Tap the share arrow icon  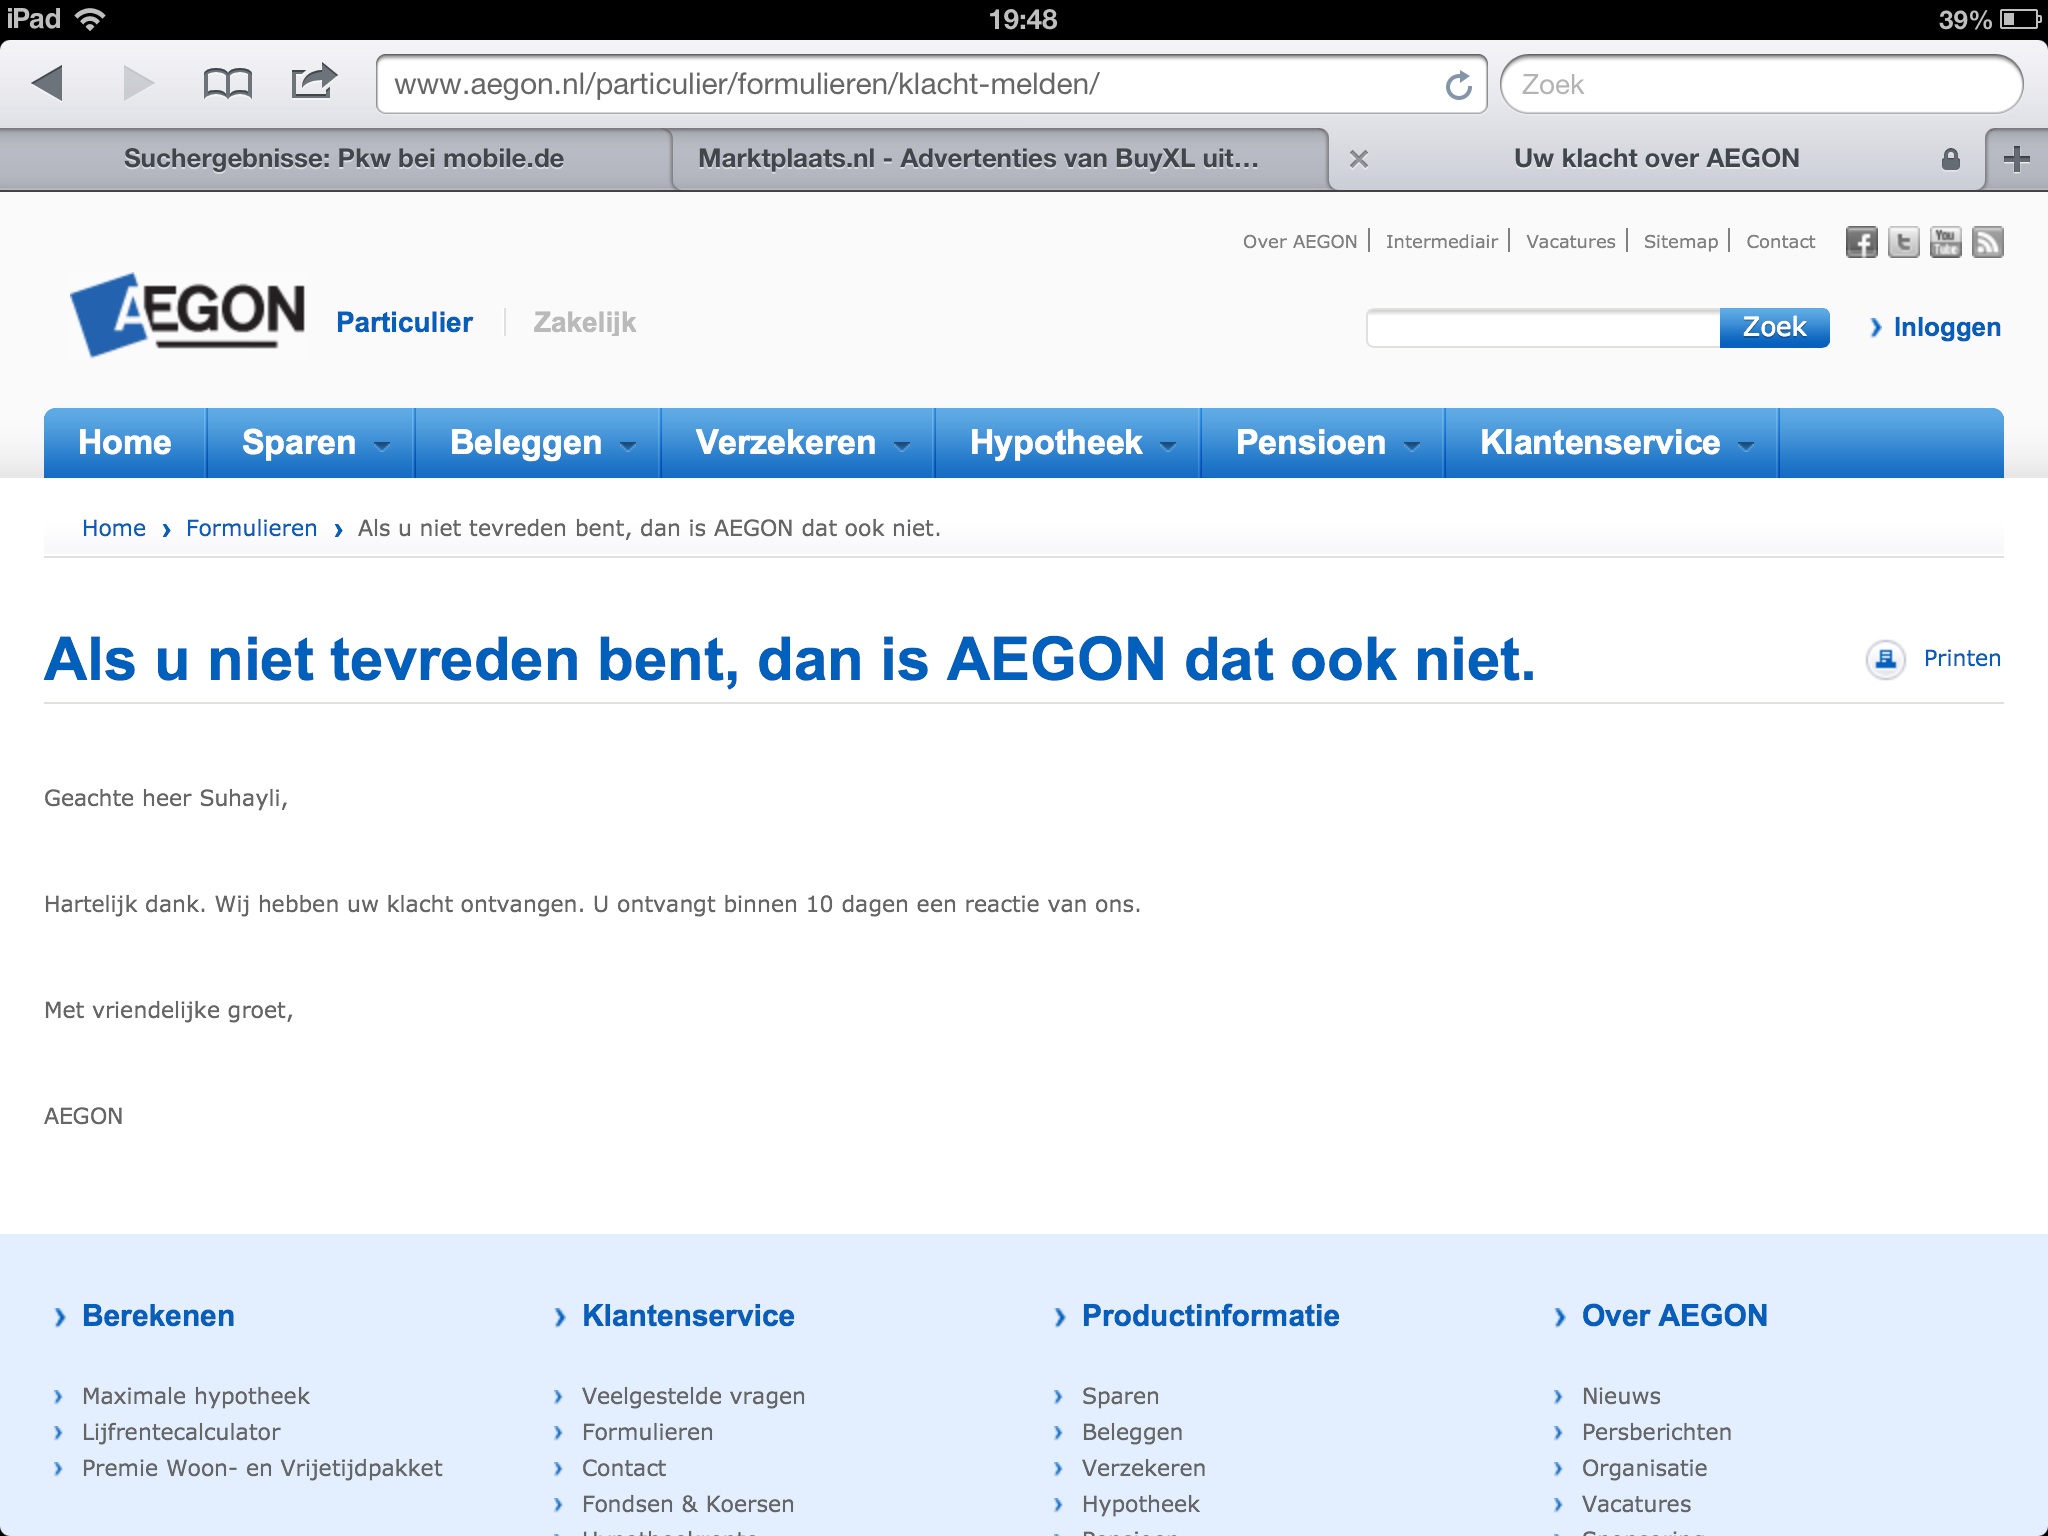(313, 82)
